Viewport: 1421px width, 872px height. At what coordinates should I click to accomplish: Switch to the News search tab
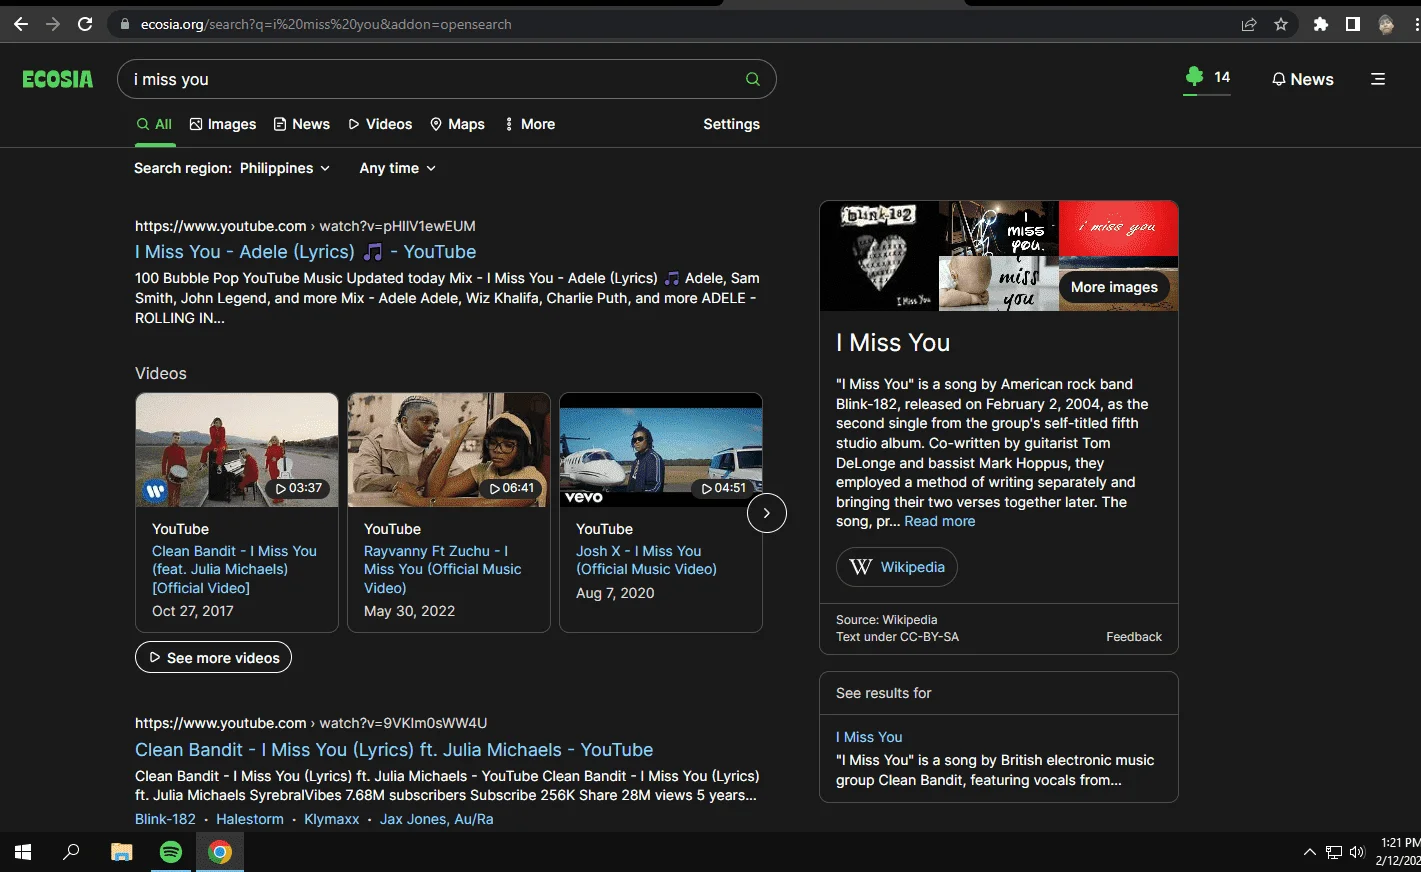[302, 124]
